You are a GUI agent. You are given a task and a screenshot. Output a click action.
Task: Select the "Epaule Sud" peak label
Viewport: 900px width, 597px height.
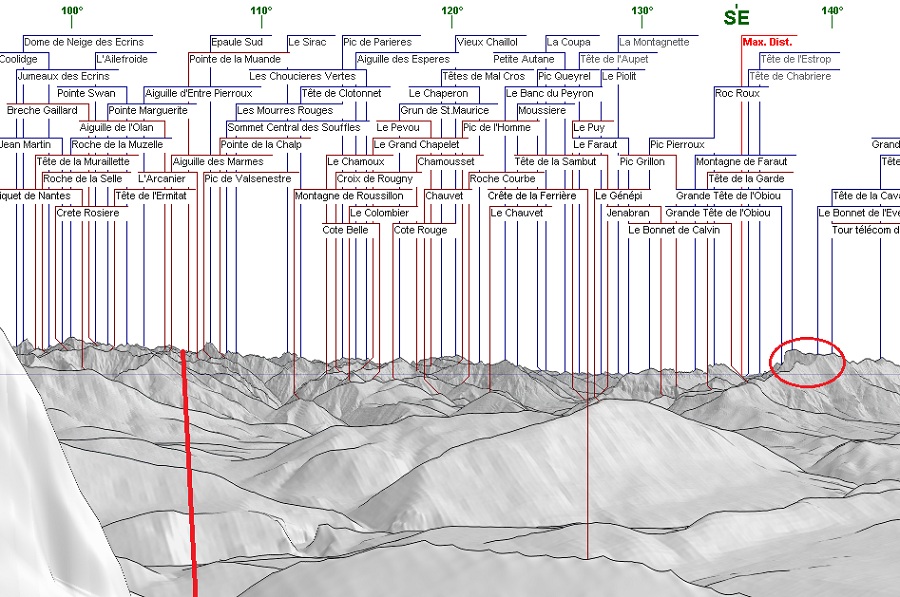(x=236, y=42)
